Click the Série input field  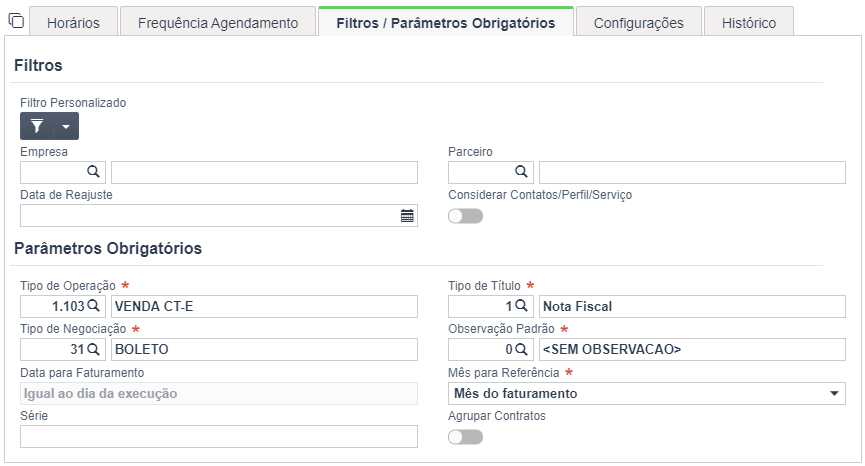219,437
